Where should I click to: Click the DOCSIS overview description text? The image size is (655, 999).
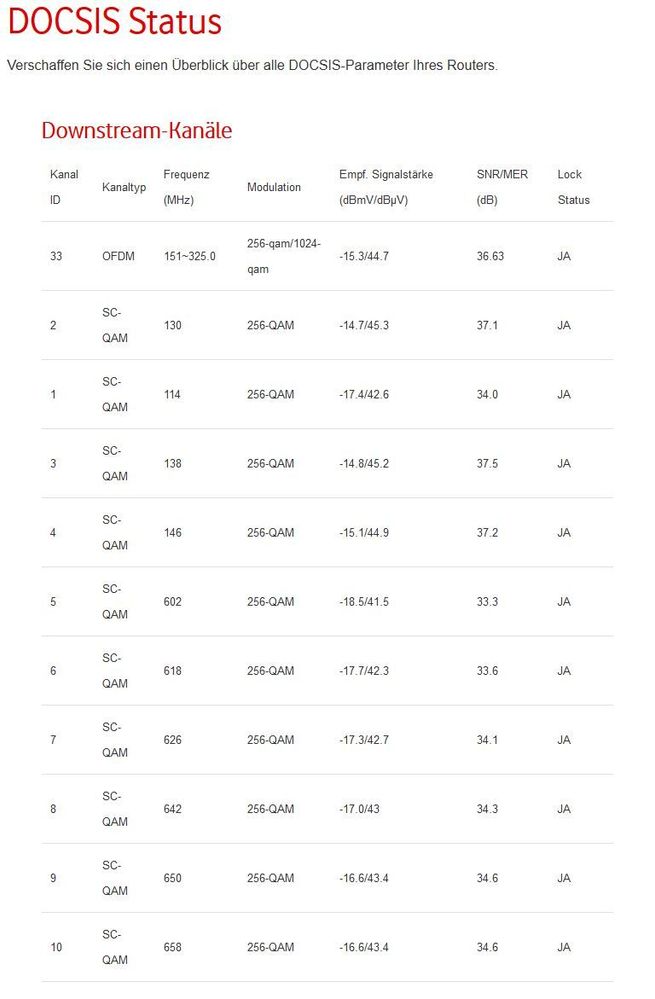[252, 65]
